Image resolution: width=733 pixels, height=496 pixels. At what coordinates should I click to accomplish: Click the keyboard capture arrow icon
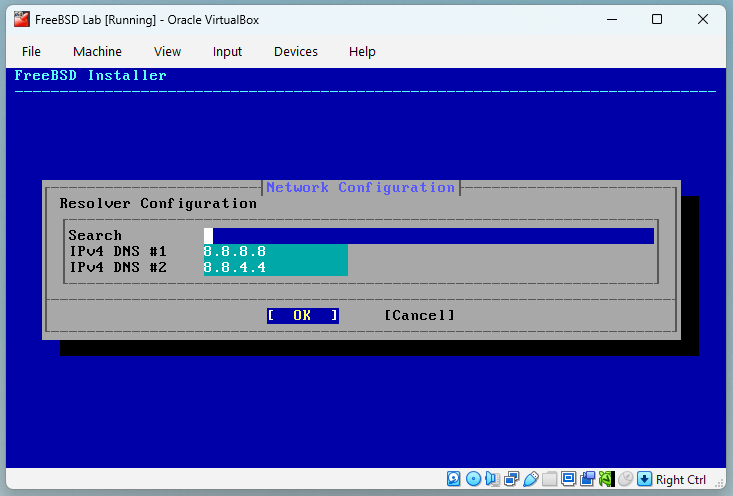[645, 479]
